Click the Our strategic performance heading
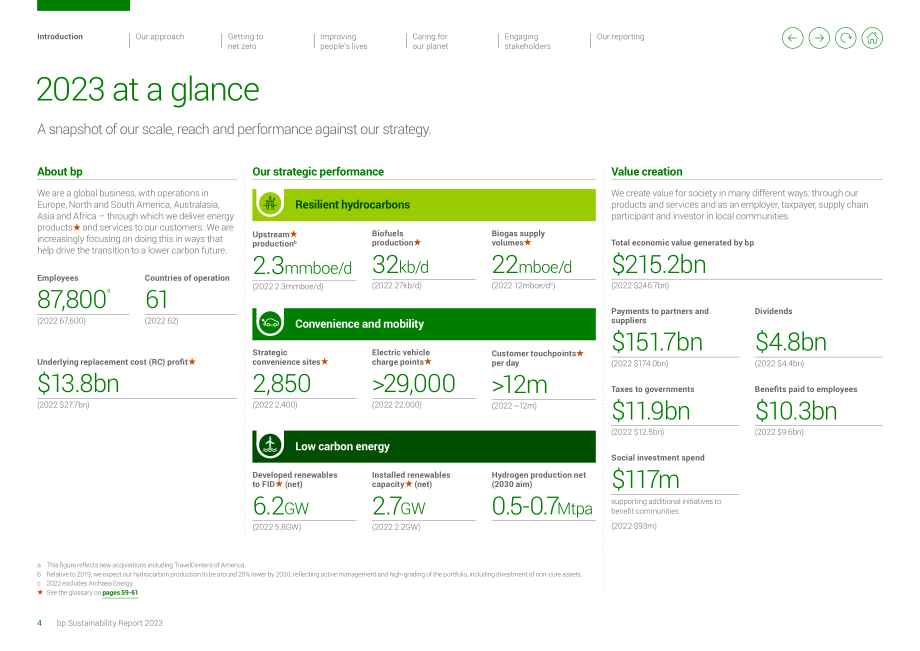This screenshot has width=920, height=651. (x=318, y=171)
